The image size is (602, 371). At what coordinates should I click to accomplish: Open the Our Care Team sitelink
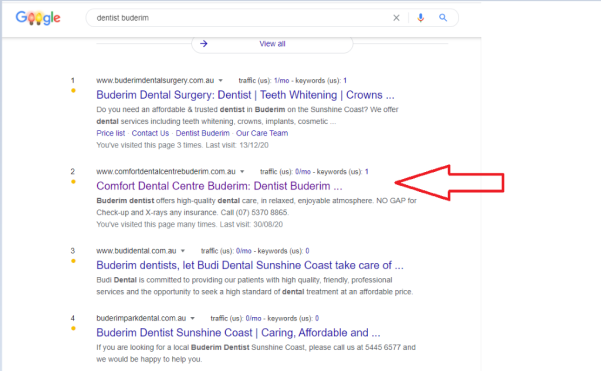pyautogui.click(x=262, y=133)
